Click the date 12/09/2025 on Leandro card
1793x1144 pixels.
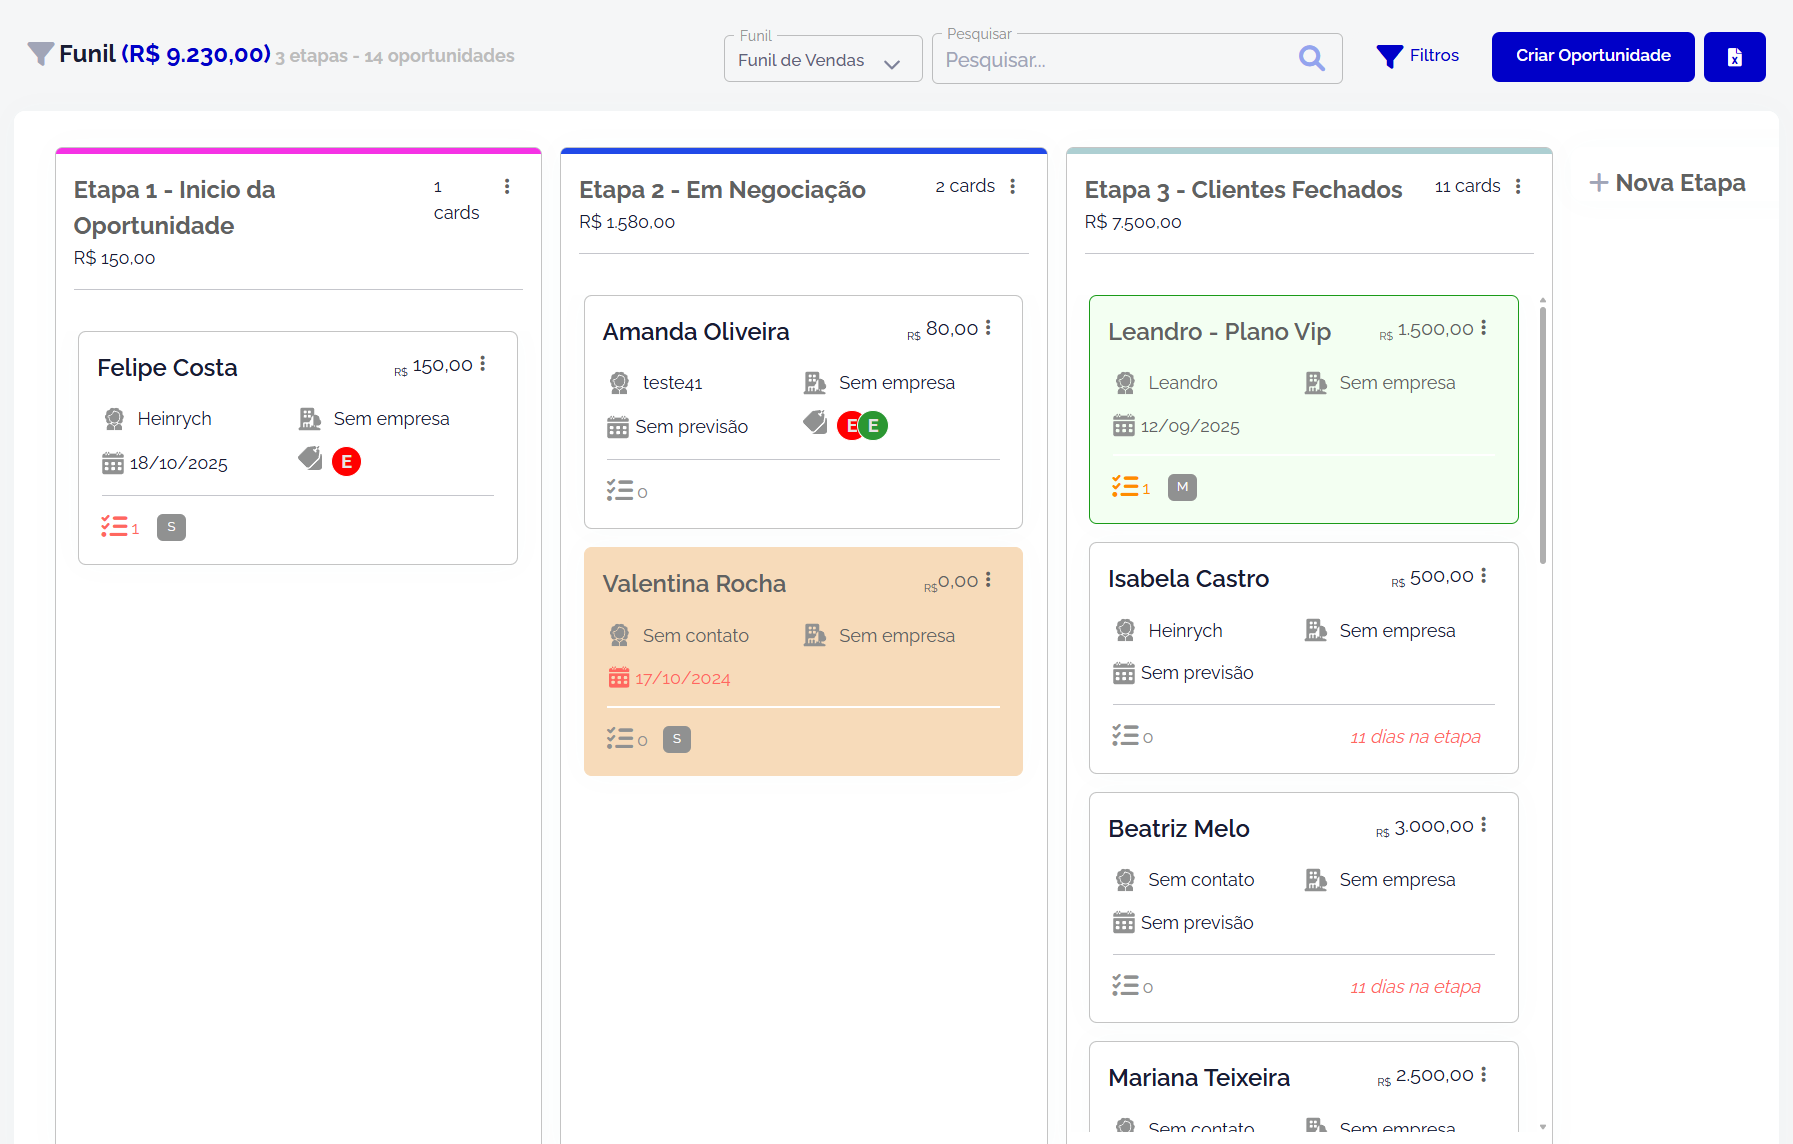point(1190,427)
